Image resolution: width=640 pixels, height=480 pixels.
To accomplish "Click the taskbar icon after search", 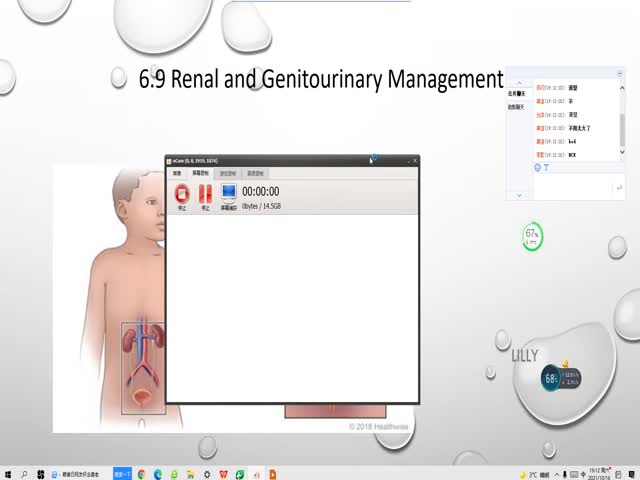I will tap(40, 474).
